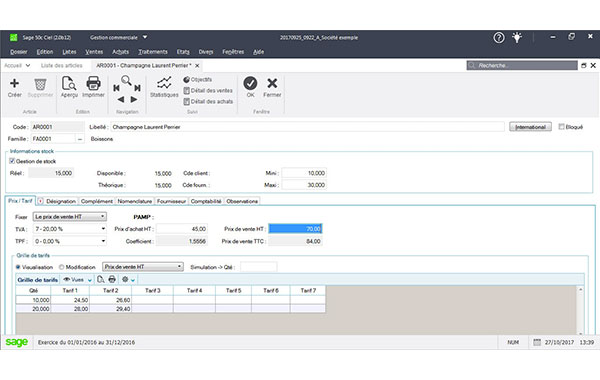Click the Prix d'achat HT field
Image resolution: width=600 pixels, height=380 pixels.
(182, 229)
